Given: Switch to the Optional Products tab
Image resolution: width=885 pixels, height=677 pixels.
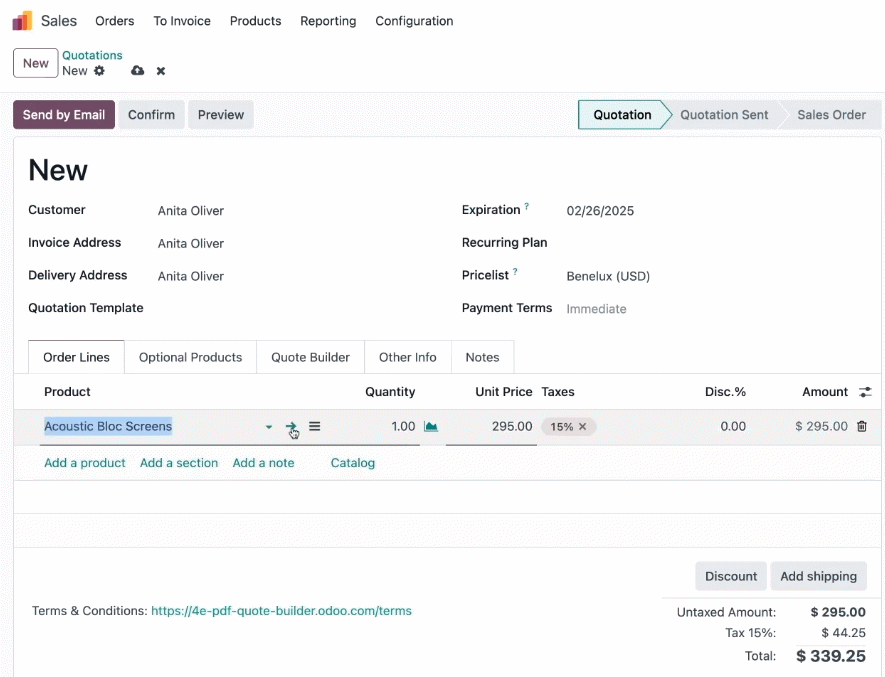Looking at the screenshot, I should tap(190, 357).
